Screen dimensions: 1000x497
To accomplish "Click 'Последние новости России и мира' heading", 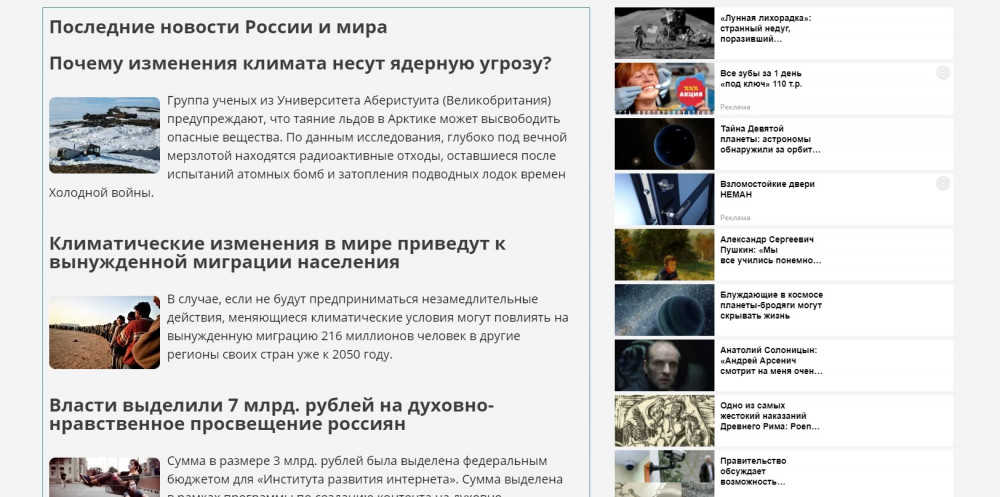I will pyautogui.click(x=218, y=27).
